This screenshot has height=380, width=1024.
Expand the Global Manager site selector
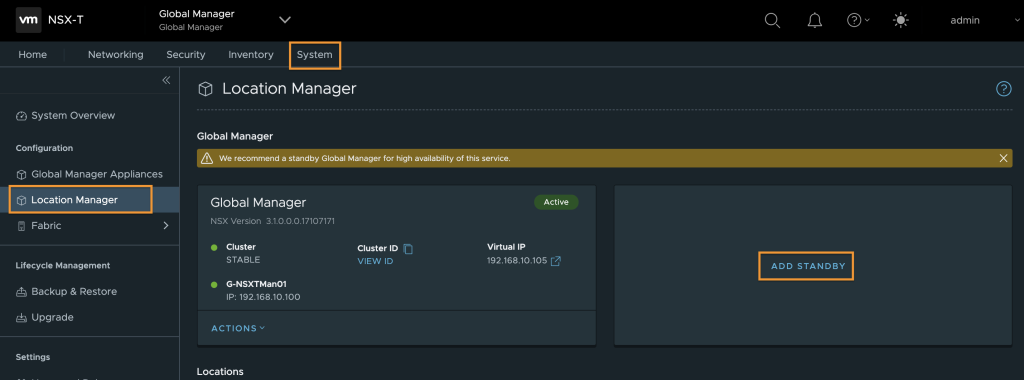[x=285, y=20]
